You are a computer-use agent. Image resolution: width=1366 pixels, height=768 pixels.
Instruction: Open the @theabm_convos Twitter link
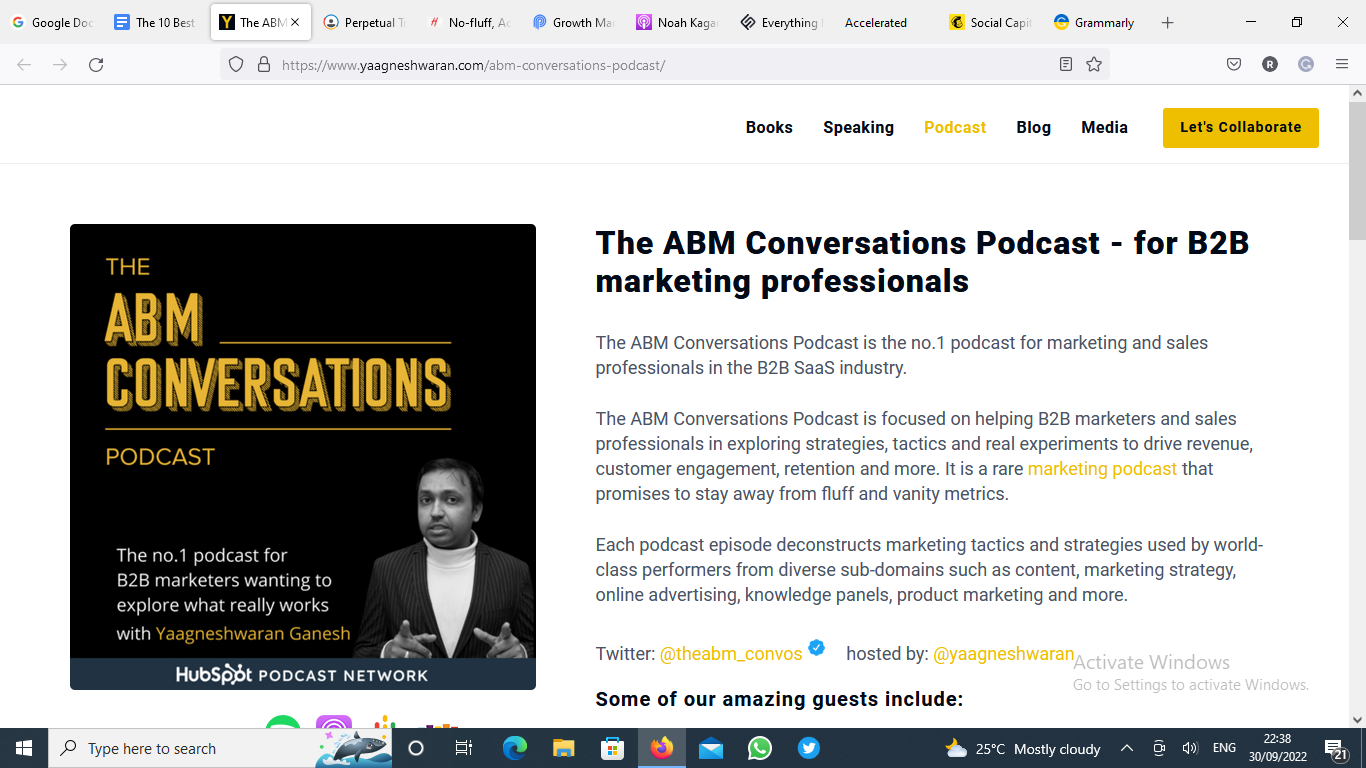point(731,654)
